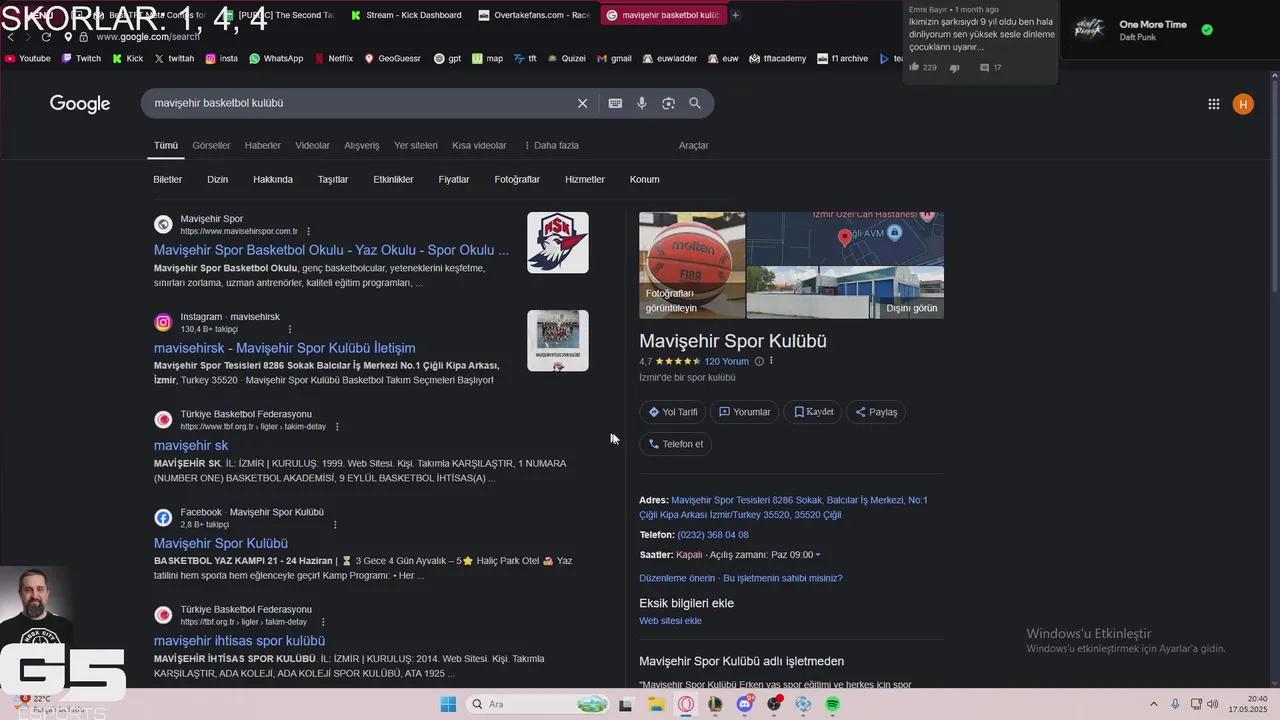
Task: Open more options for the Facebook result
Action: click(335, 525)
